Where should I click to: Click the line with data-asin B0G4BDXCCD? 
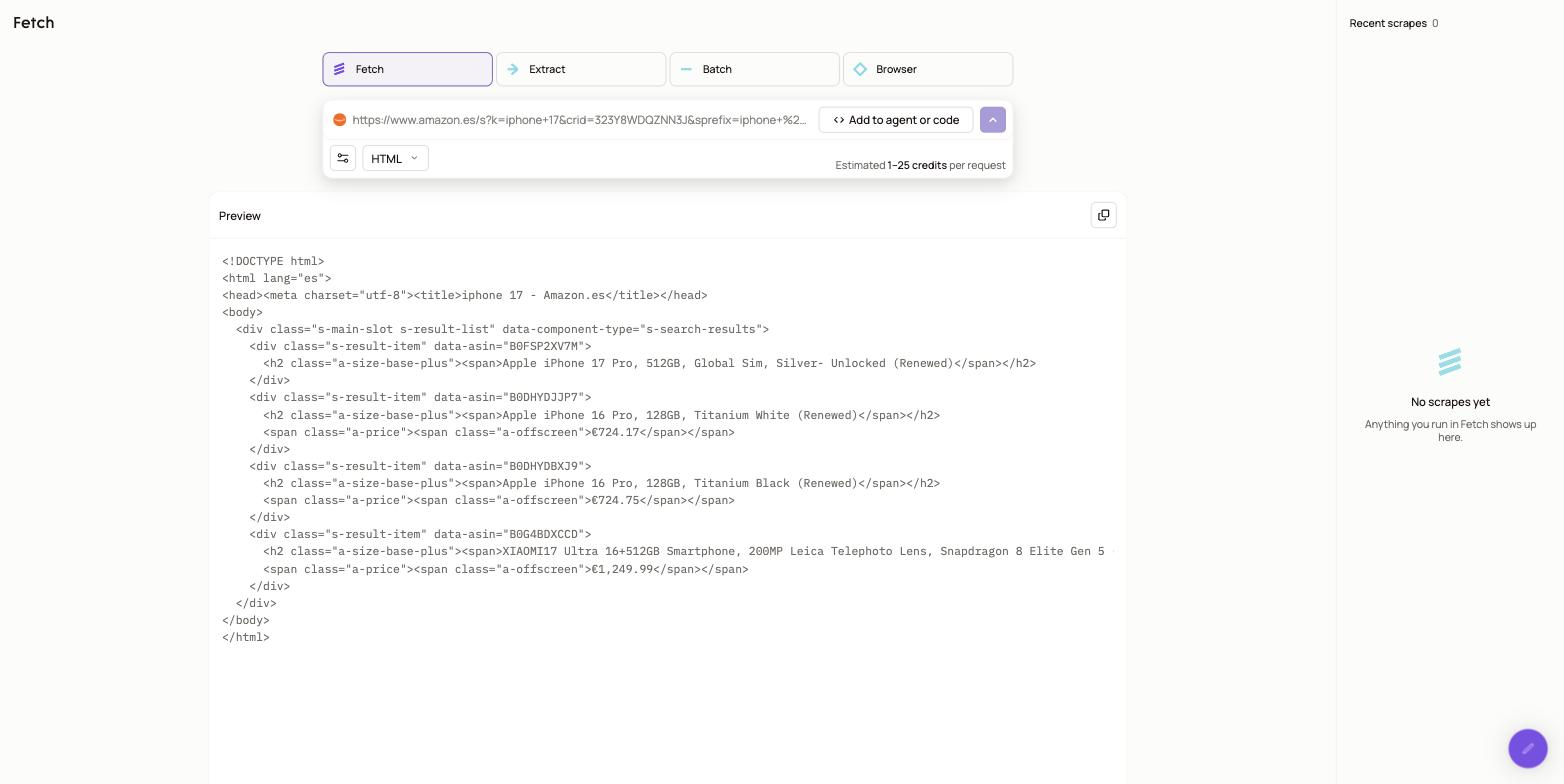click(420, 534)
